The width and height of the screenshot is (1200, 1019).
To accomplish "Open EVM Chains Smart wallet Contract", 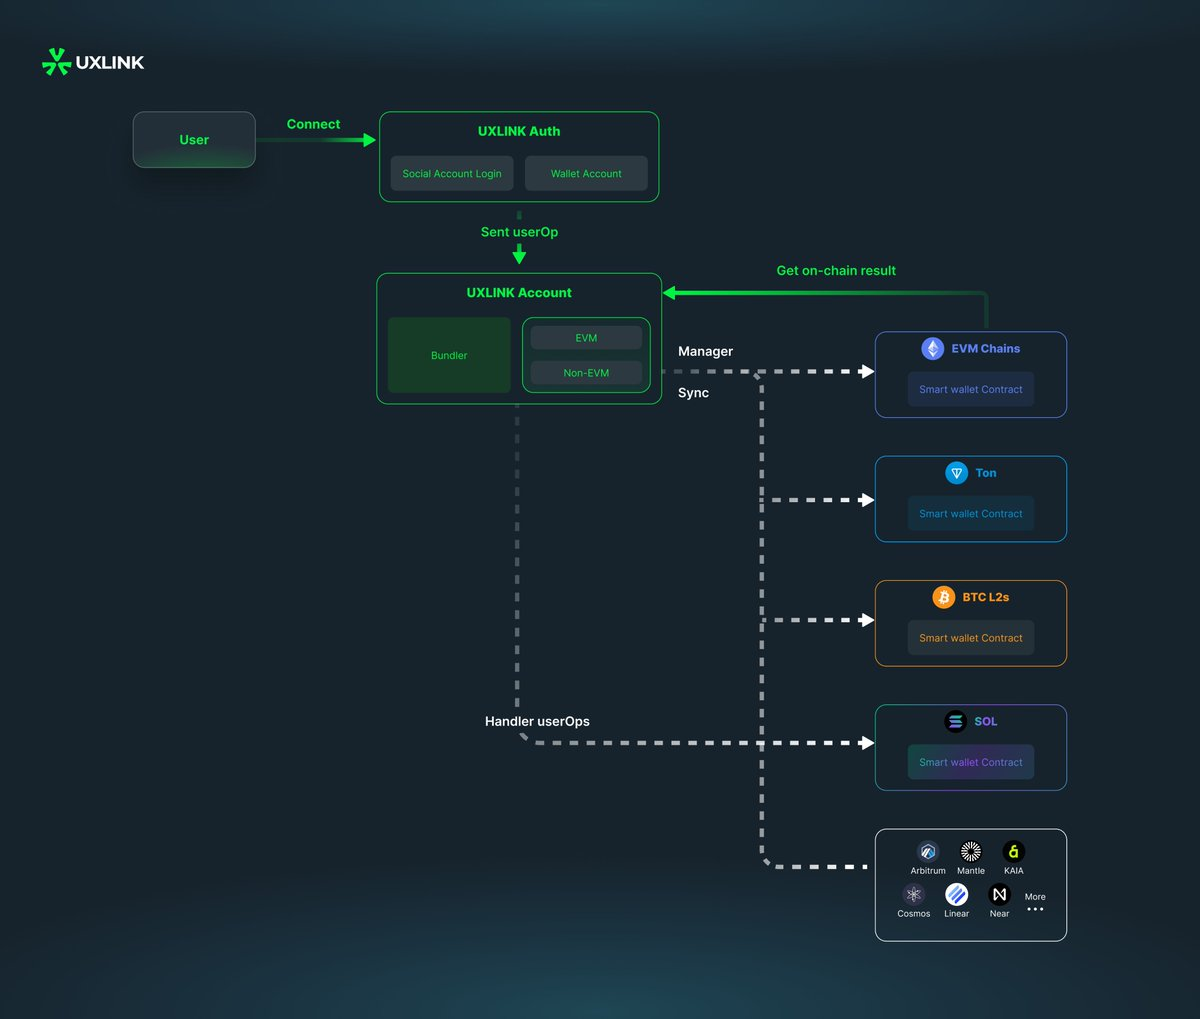I will 971,389.
